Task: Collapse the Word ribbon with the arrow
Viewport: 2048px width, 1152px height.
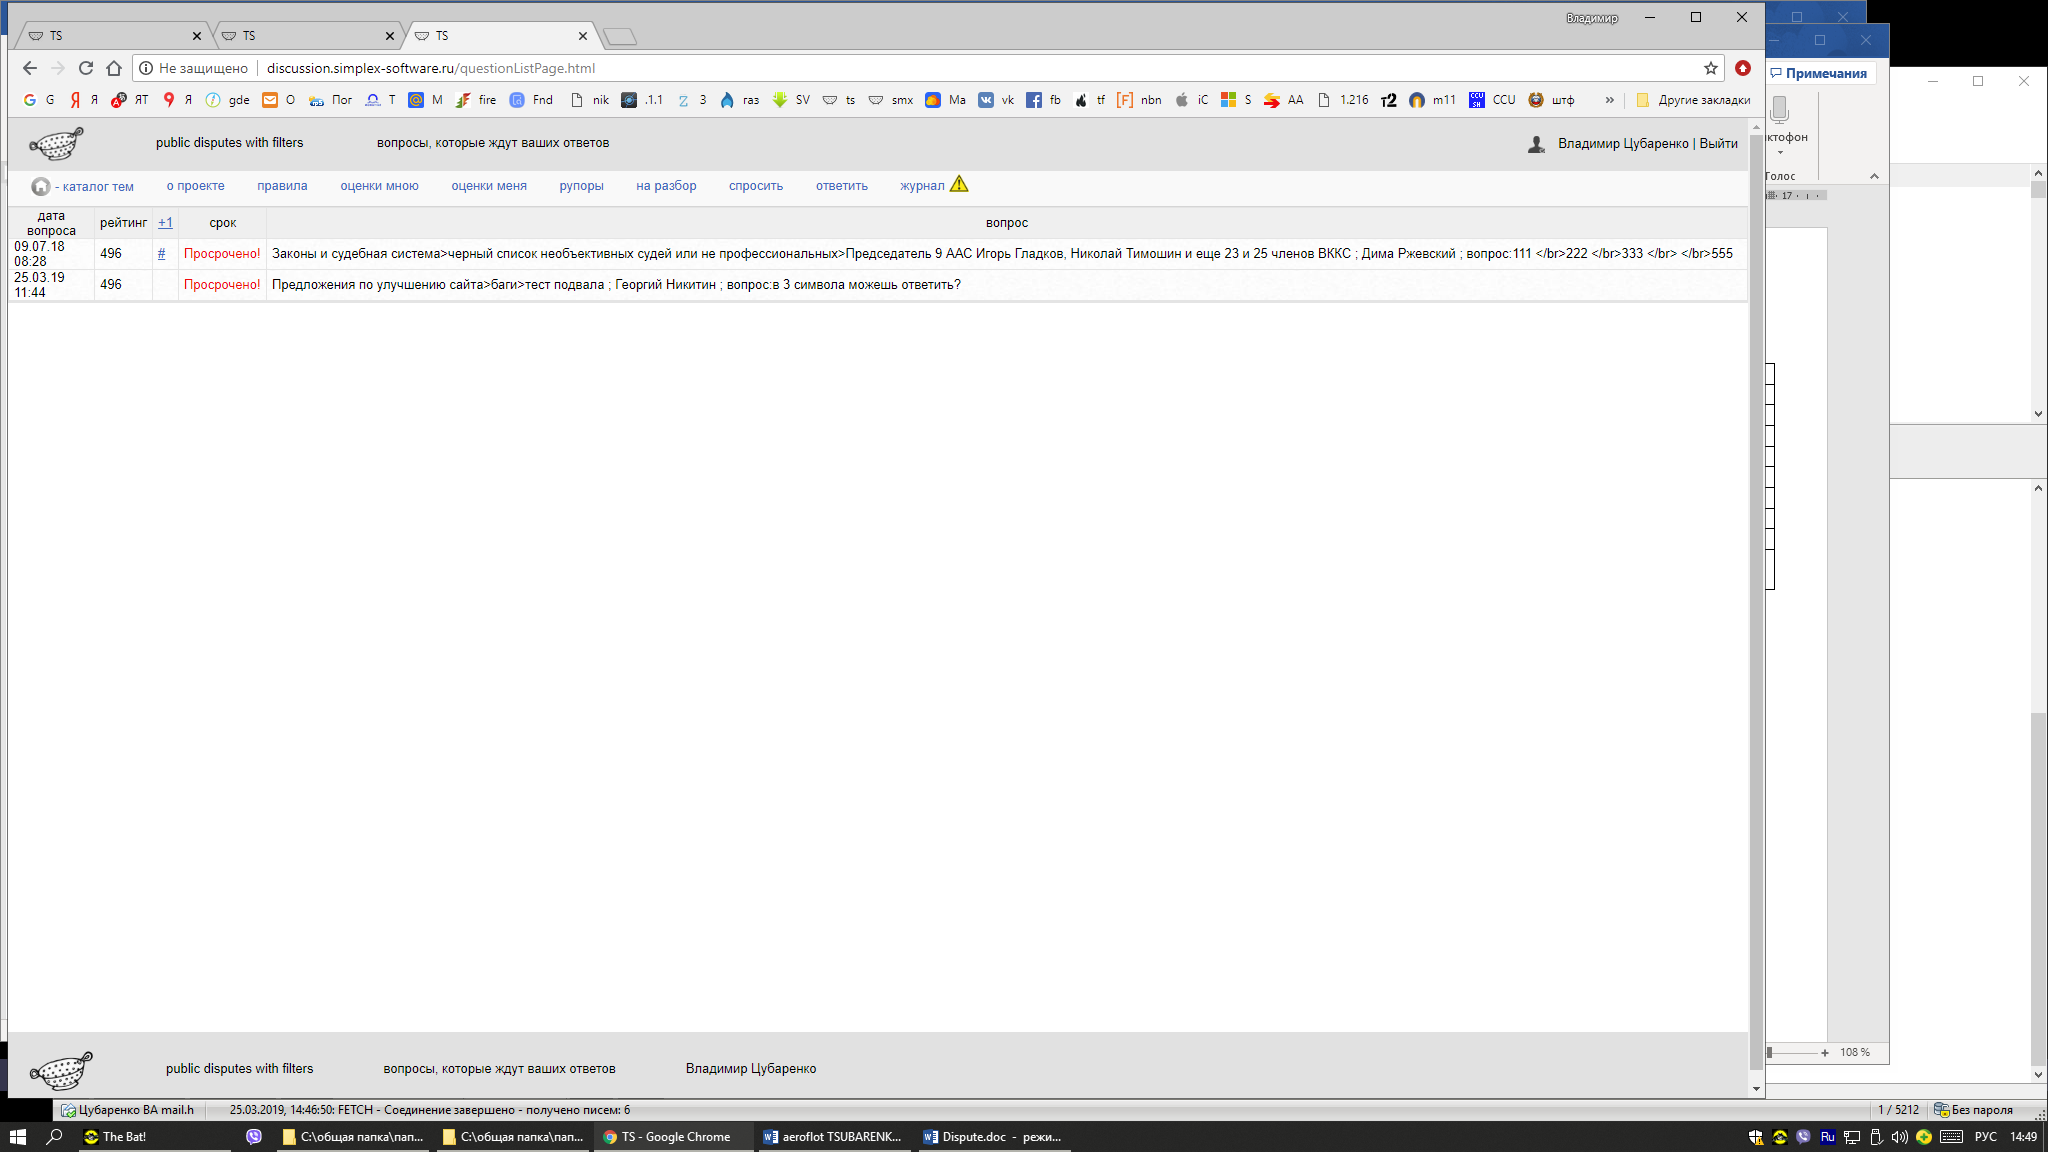Action: pos(1874,176)
